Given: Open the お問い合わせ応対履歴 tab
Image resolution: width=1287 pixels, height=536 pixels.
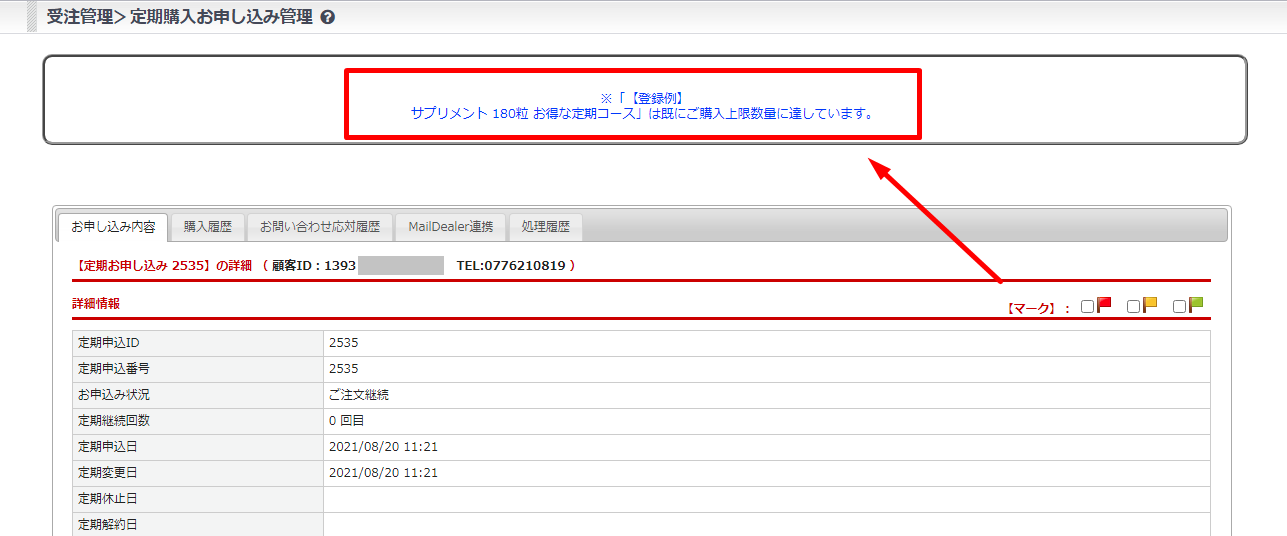Looking at the screenshot, I should point(319,227).
